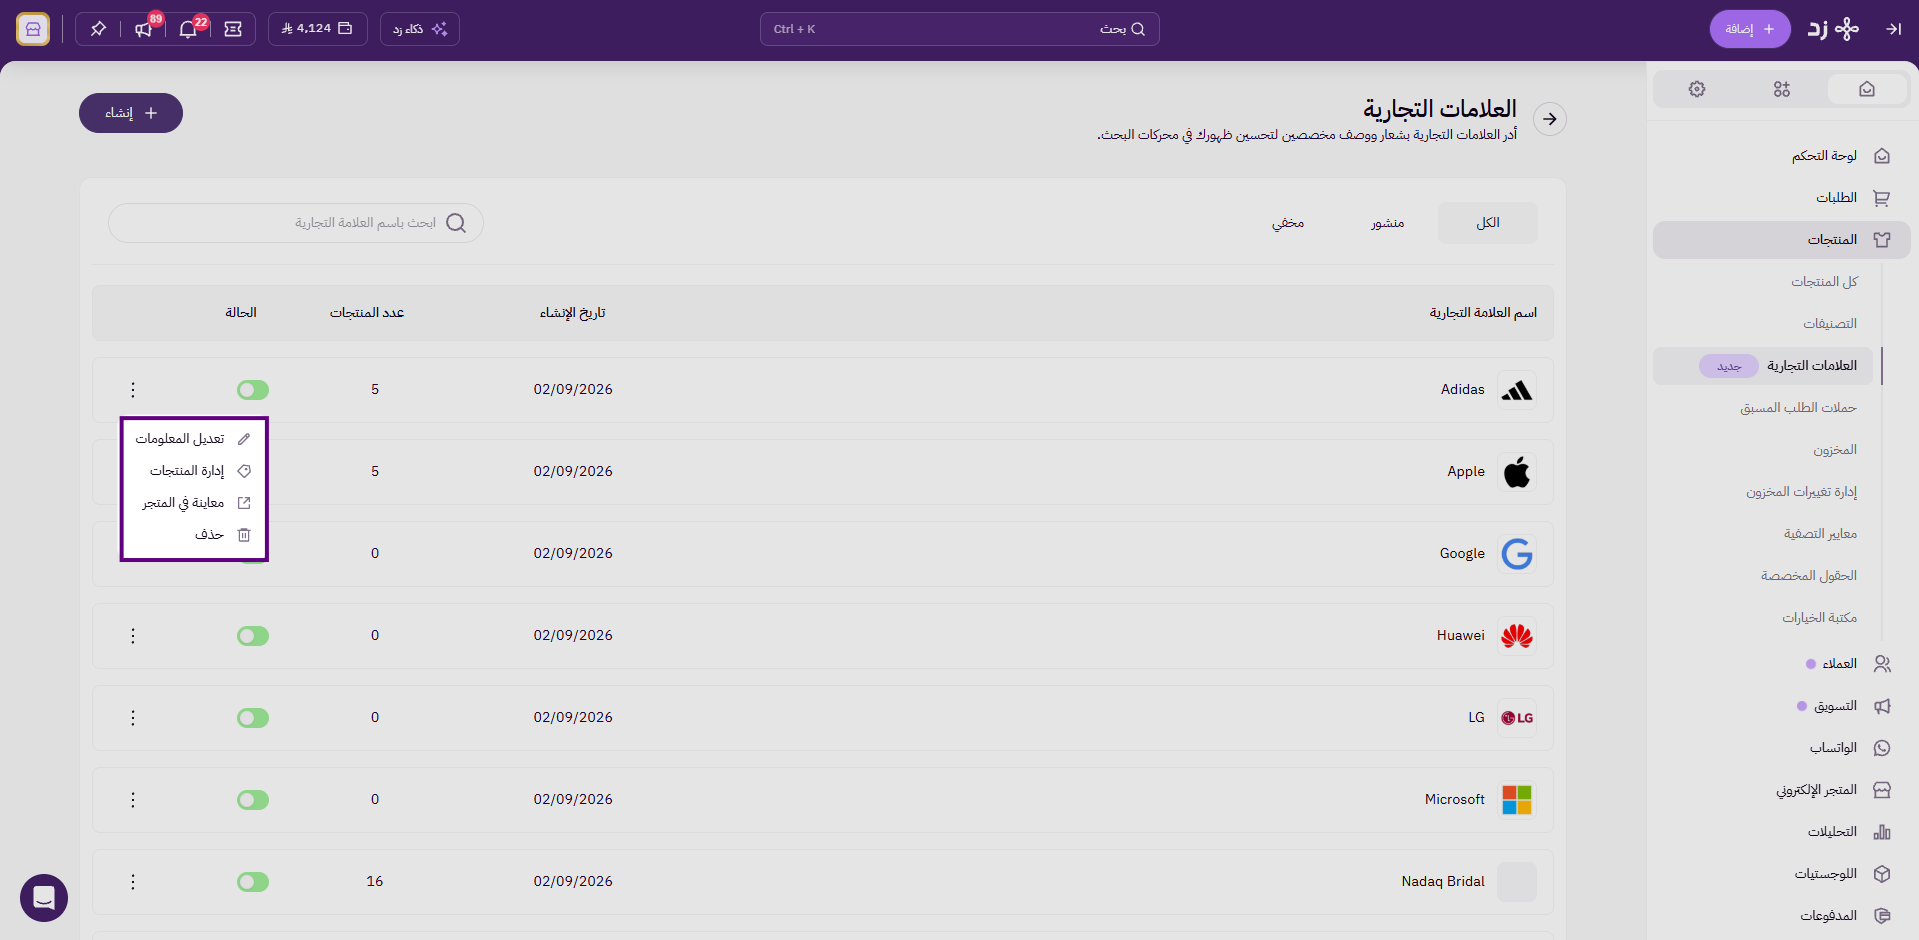The image size is (1919, 940).
Task: Open announcements megaphone with 89 badge
Action: (143, 29)
